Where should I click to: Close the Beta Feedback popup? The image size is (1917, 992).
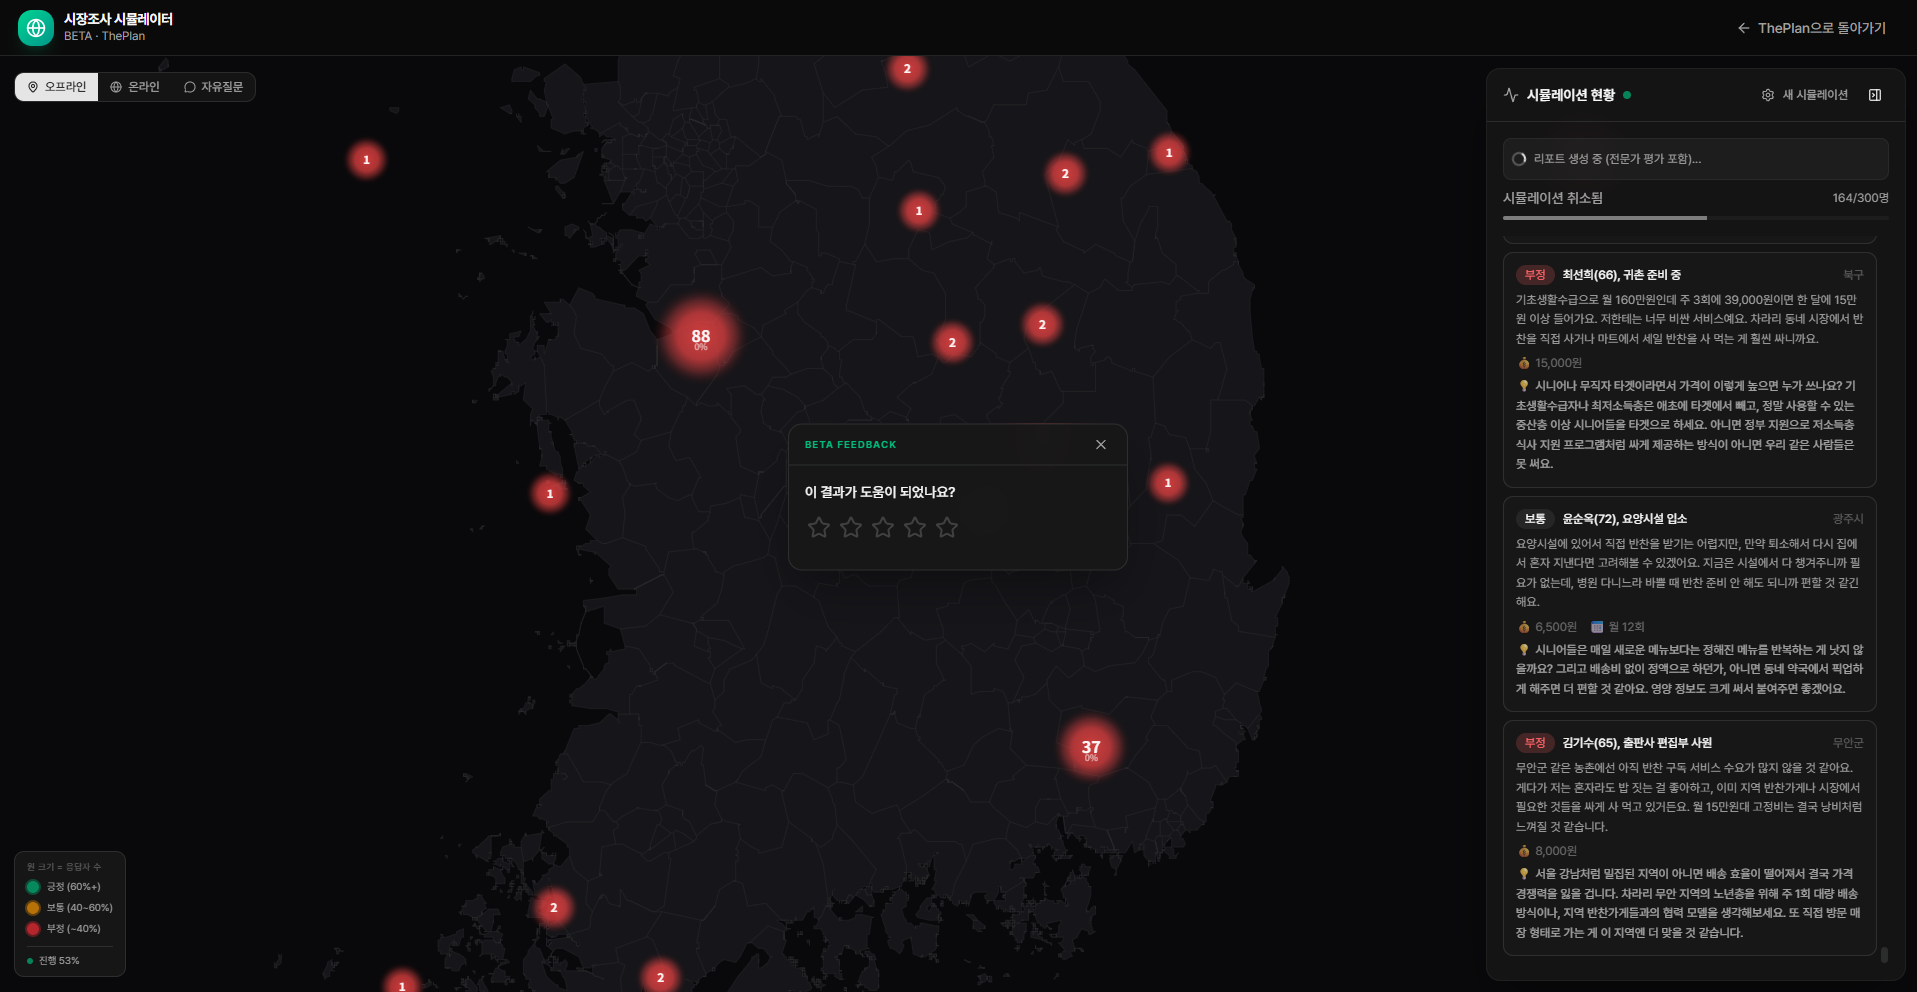click(1101, 445)
